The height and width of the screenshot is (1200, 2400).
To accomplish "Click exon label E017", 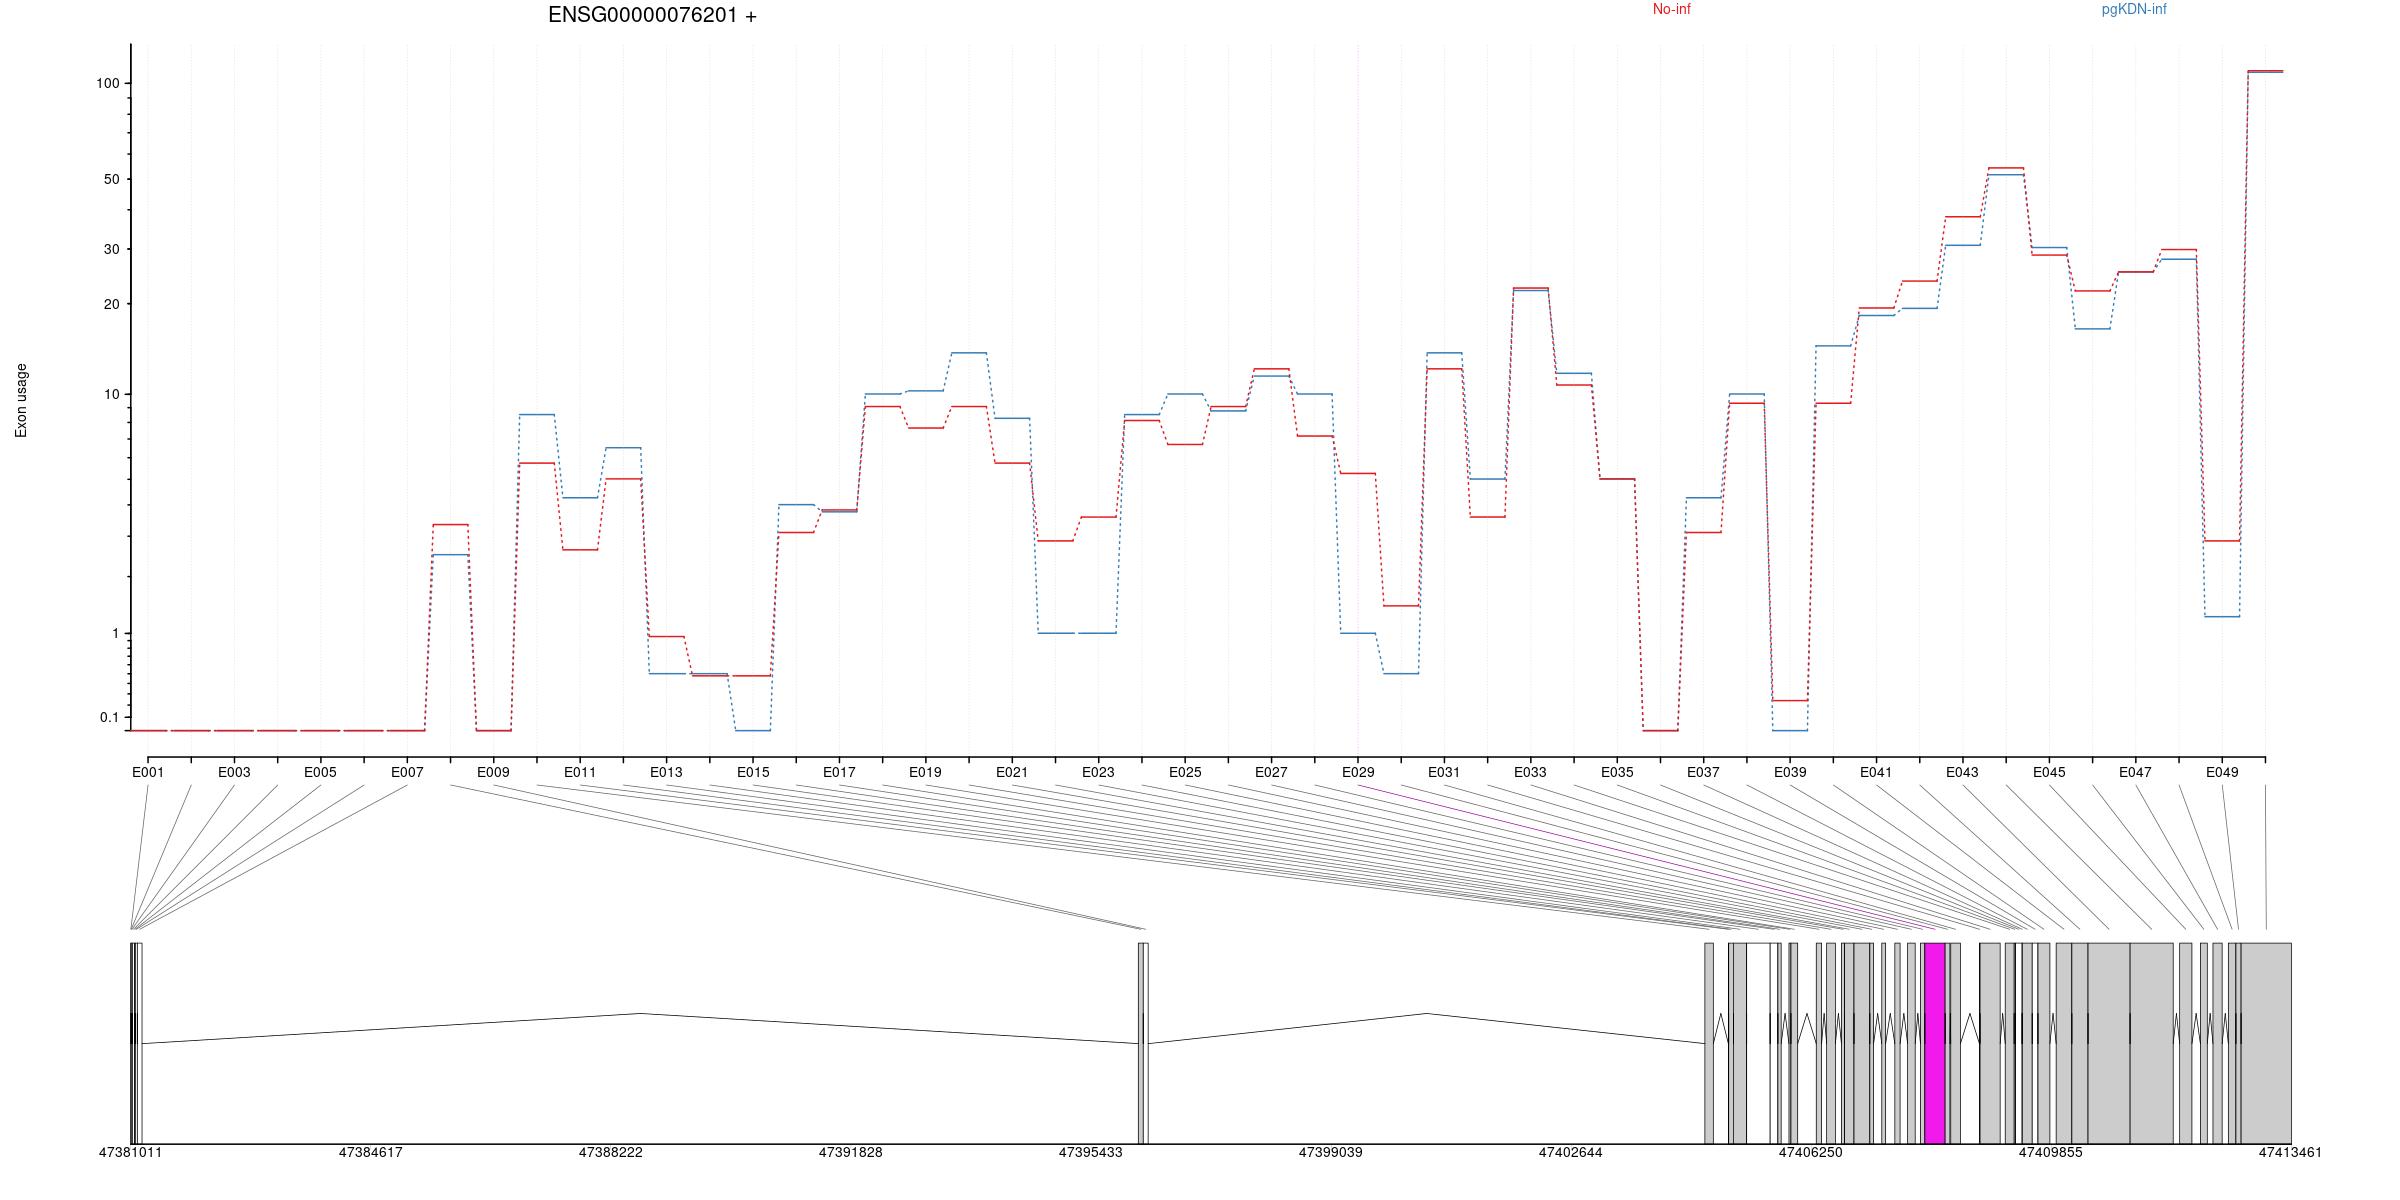I will point(839,772).
